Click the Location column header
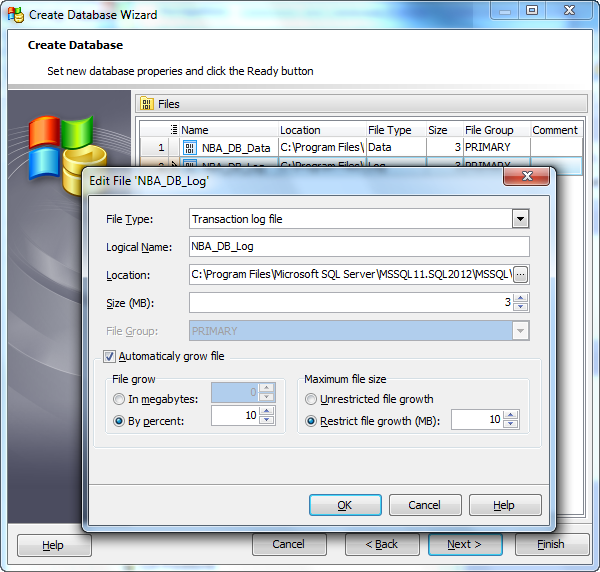Screen dimensions: 600x572 pos(300,130)
